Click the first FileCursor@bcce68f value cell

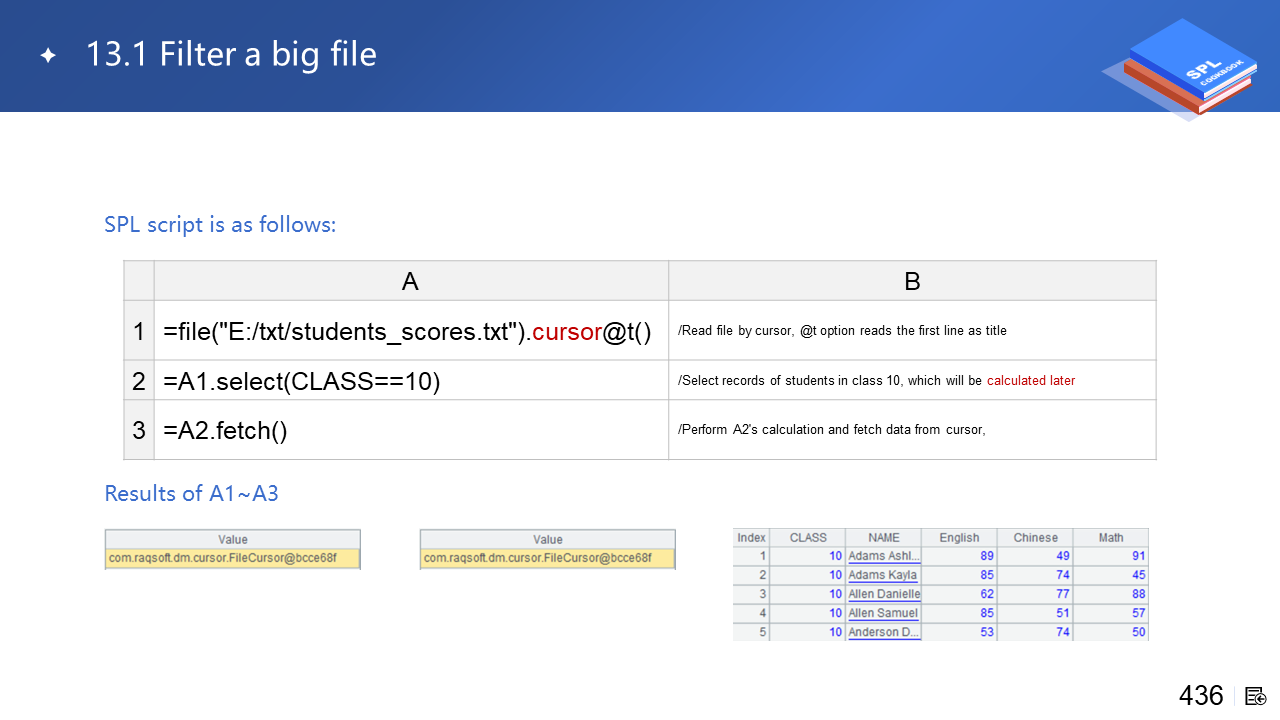click(232, 558)
